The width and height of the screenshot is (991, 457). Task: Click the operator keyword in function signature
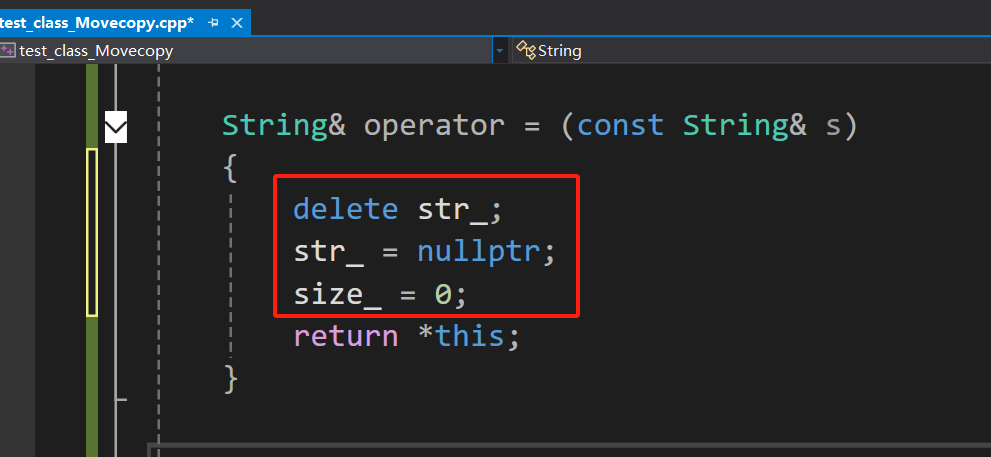pos(434,126)
